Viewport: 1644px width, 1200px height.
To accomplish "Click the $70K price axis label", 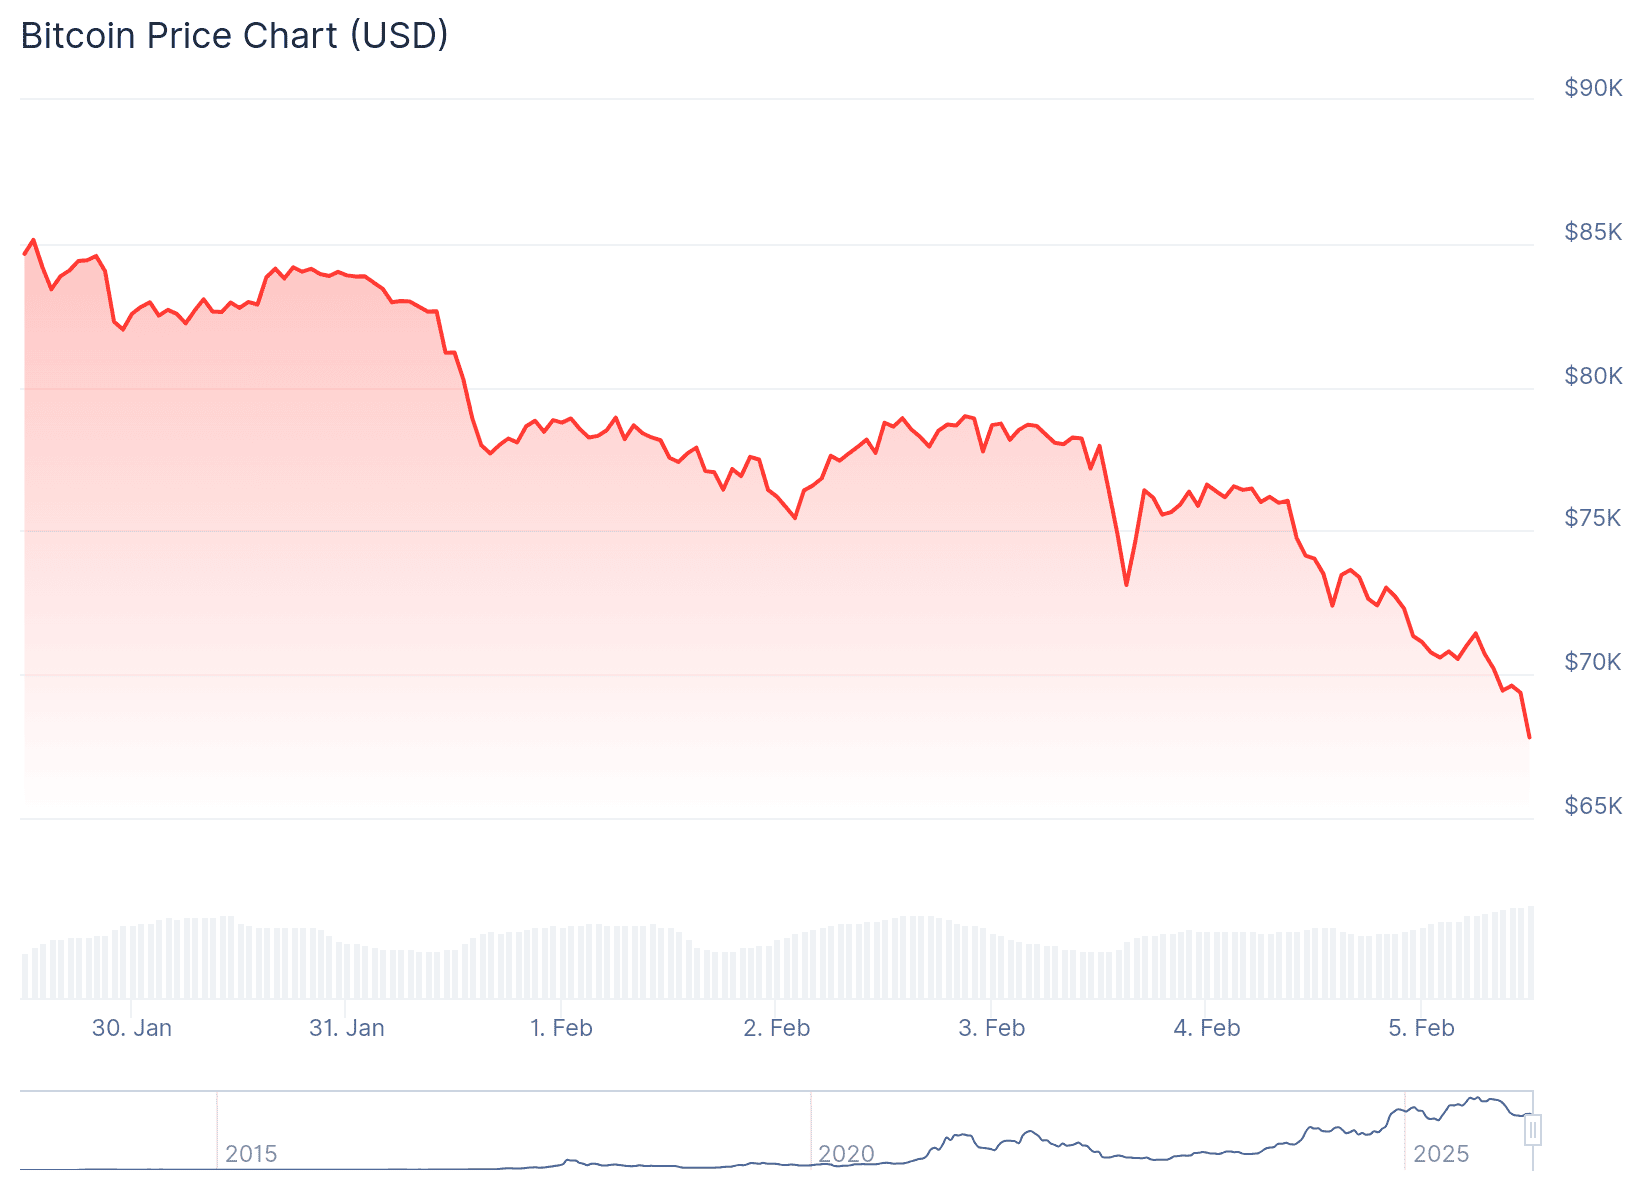I will [x=1593, y=662].
